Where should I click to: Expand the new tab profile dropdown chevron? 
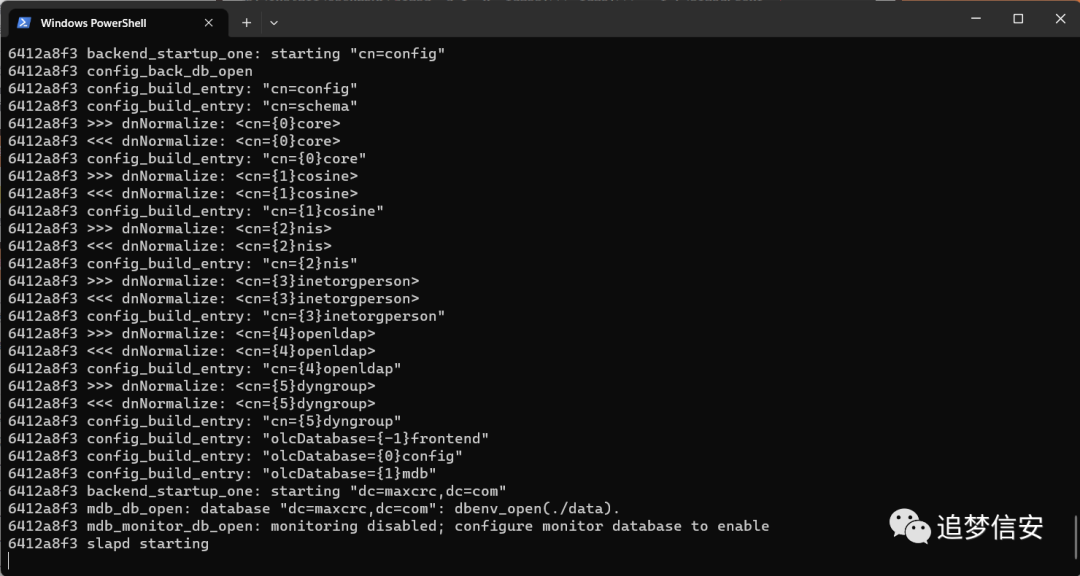point(274,23)
